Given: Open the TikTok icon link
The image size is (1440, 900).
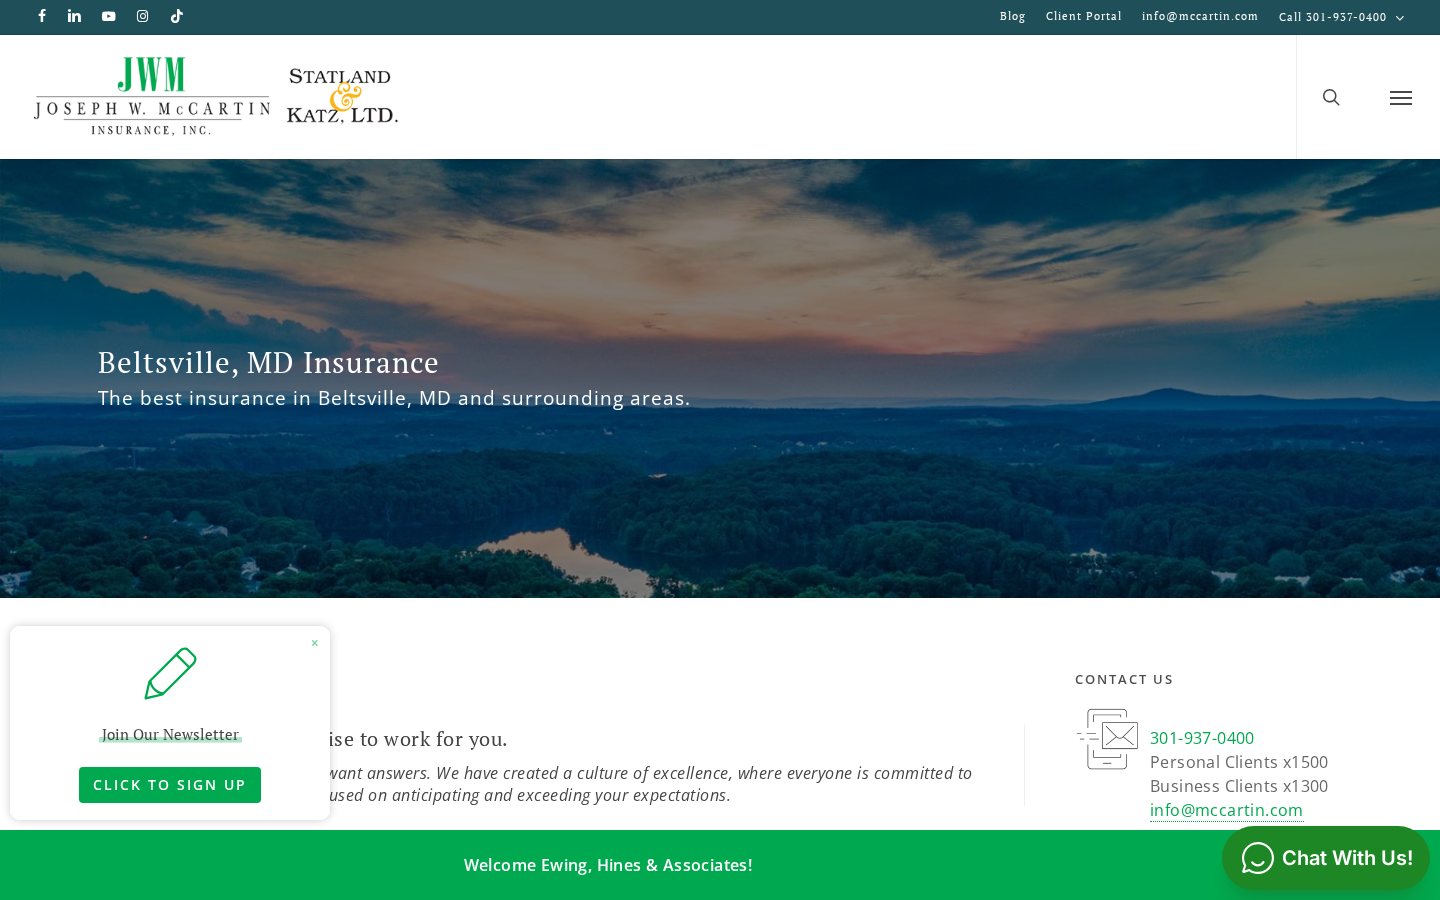Looking at the screenshot, I should pos(177,16).
